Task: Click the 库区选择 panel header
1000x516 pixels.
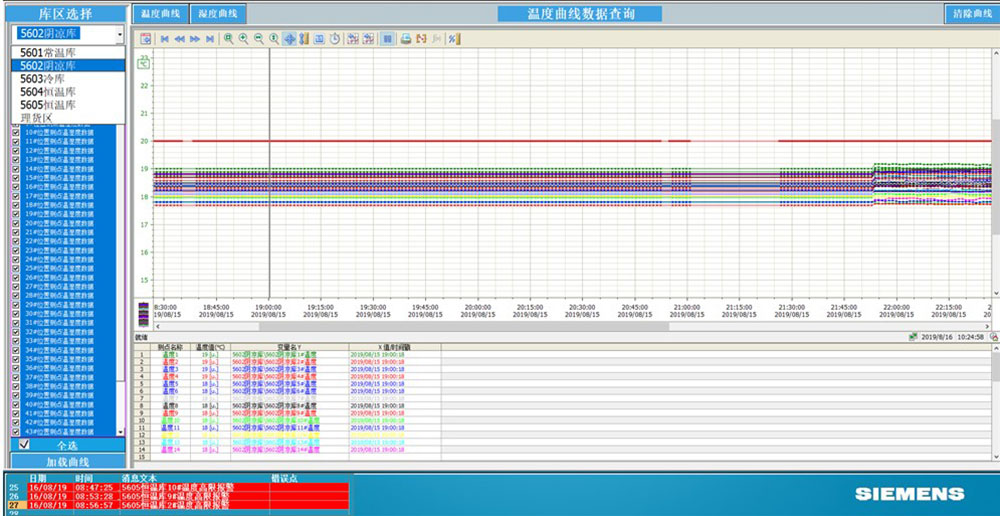Action: coord(66,13)
